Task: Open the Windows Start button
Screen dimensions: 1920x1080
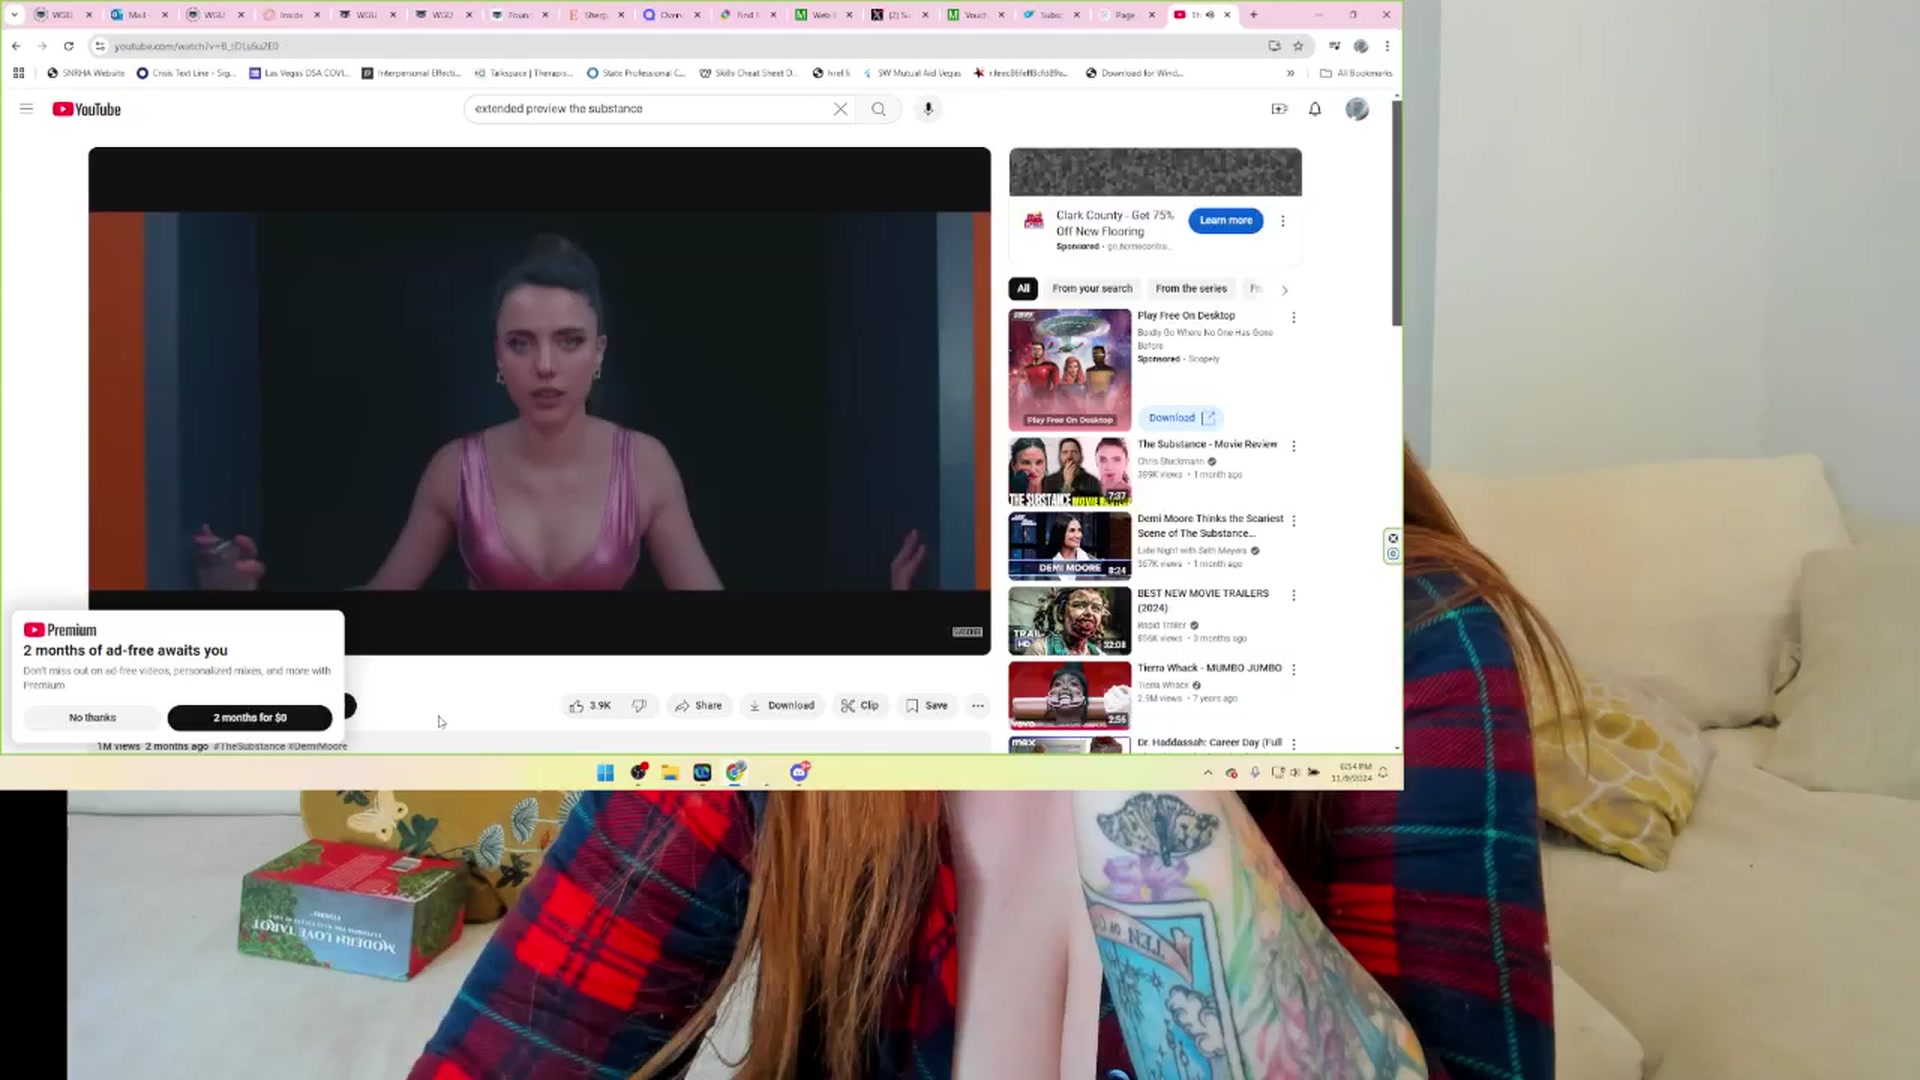Action: coord(605,772)
